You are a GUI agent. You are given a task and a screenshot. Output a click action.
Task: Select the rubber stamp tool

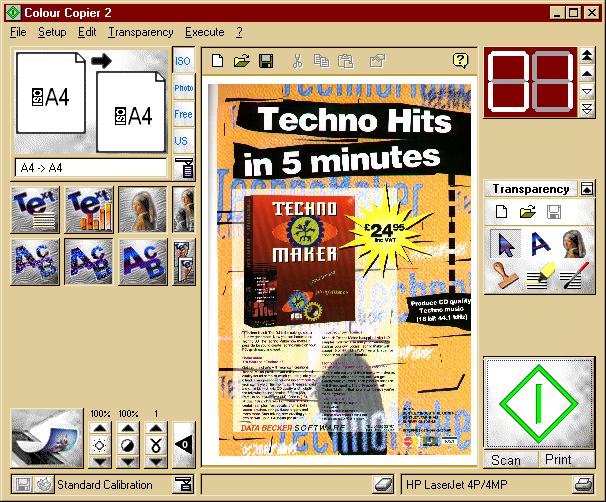click(x=505, y=275)
